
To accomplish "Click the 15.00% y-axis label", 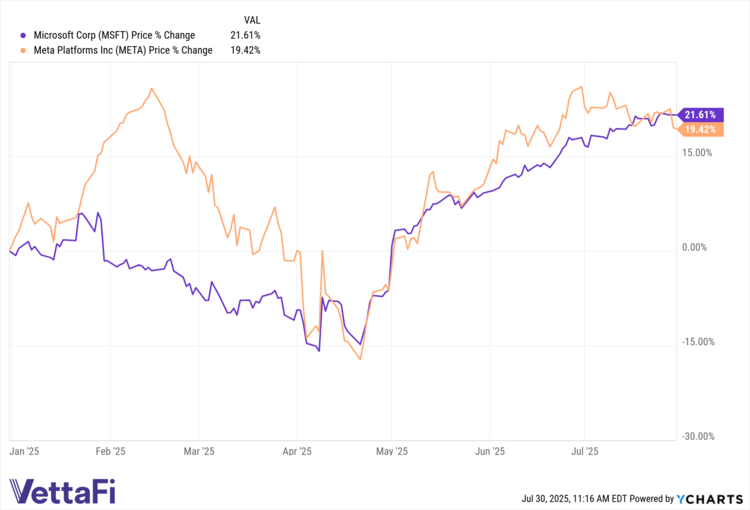I will coord(697,153).
